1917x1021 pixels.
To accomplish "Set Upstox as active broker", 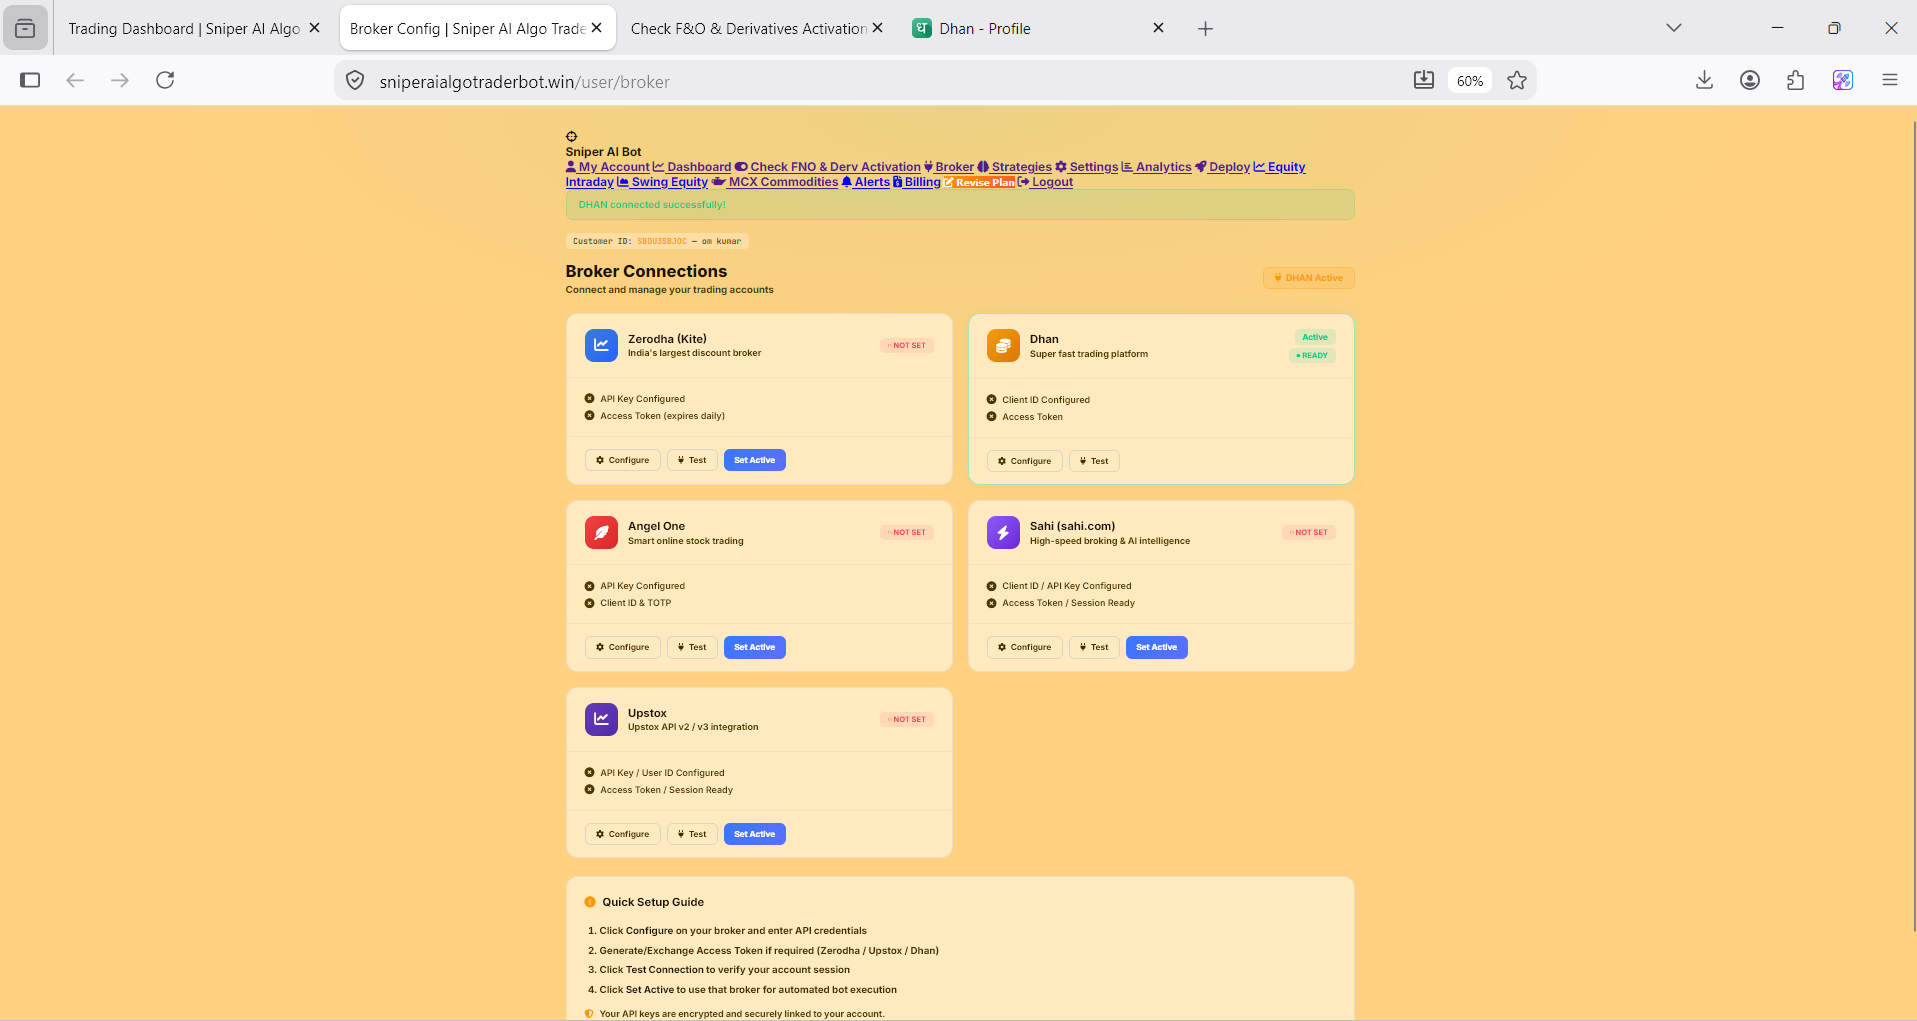I will 754,834.
